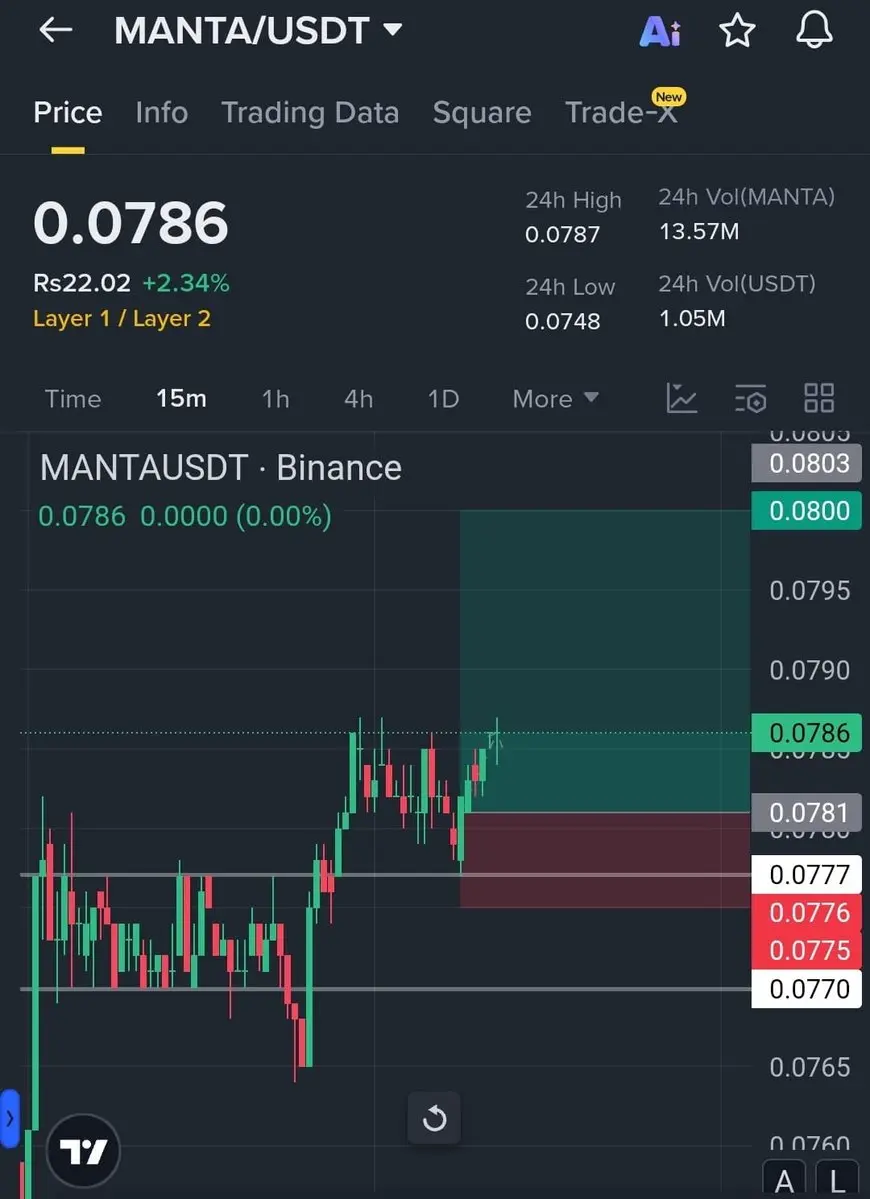Screen dimensions: 870x1199
Task: Open chart settings icon
Action: point(750,398)
